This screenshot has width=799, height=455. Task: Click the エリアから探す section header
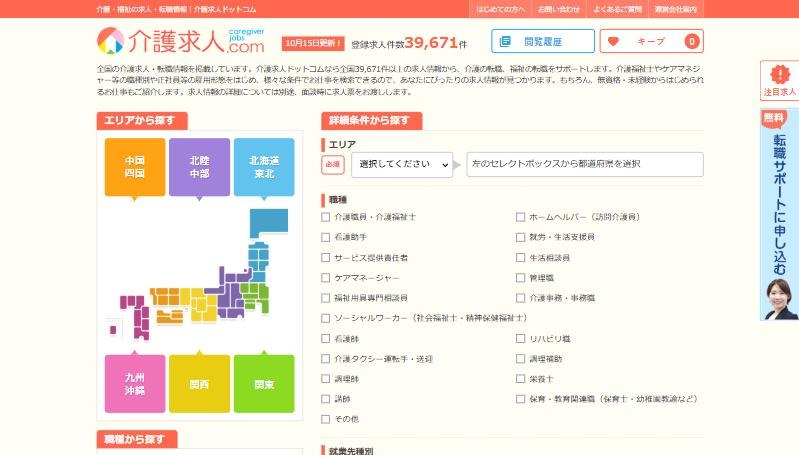(142, 121)
